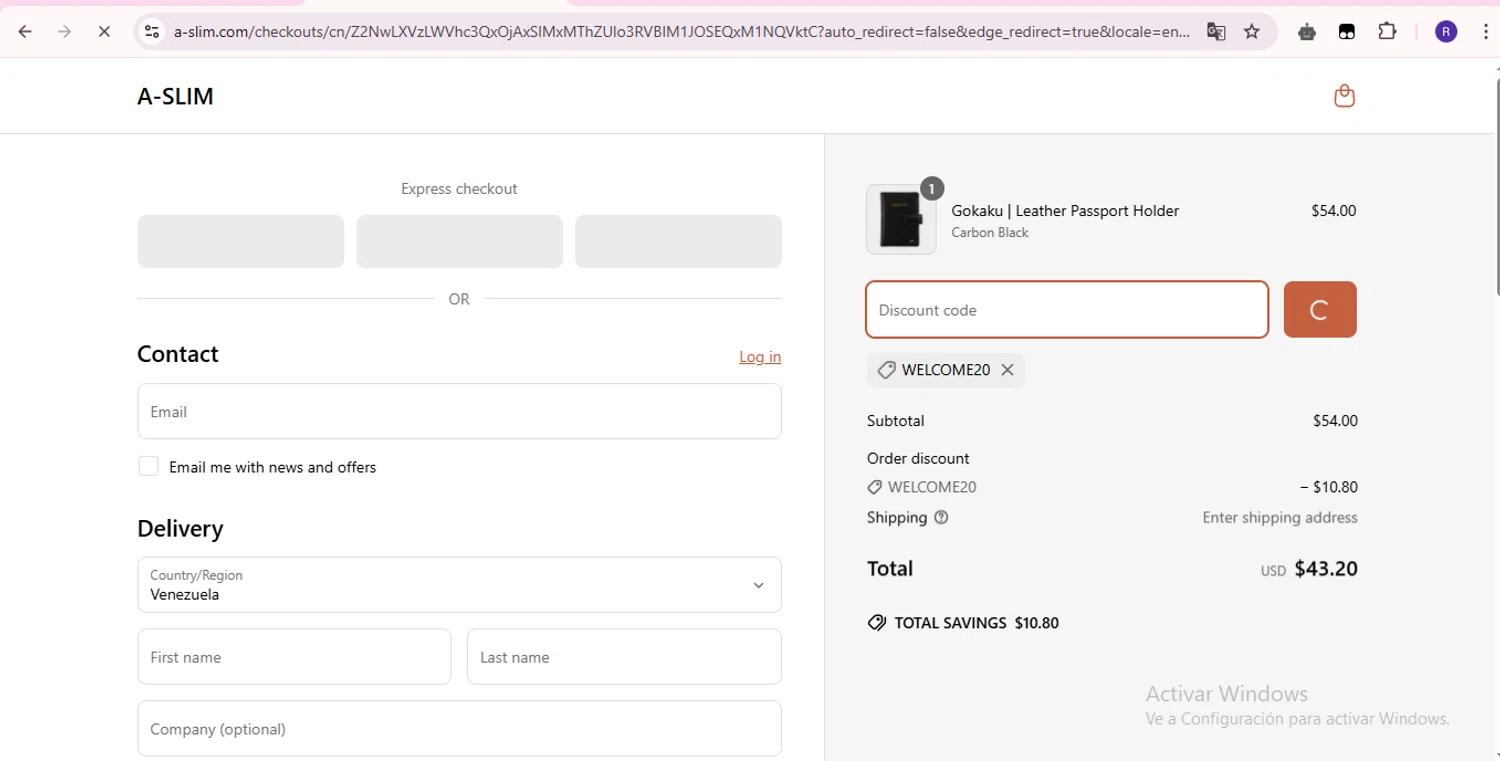
Task: Open the Chrome profile avatar R
Action: pos(1446,32)
